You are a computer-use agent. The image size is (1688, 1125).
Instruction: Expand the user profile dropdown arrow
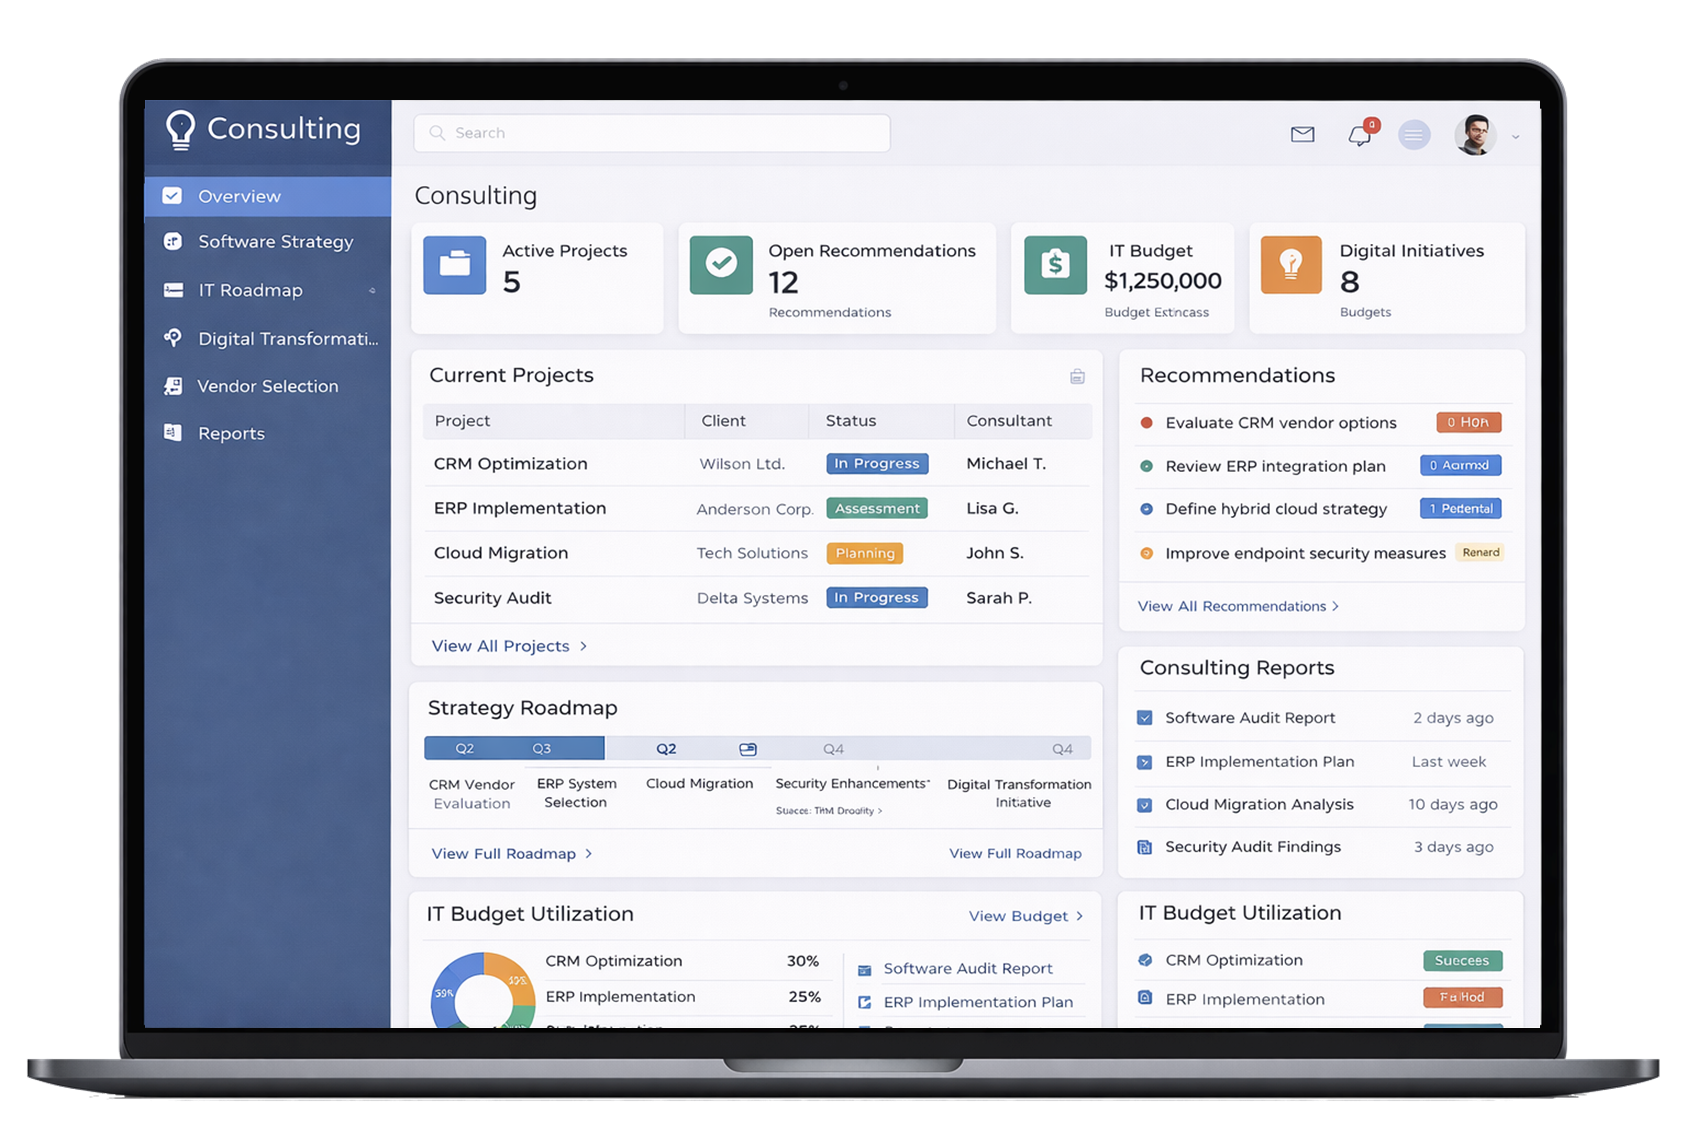click(x=1516, y=137)
